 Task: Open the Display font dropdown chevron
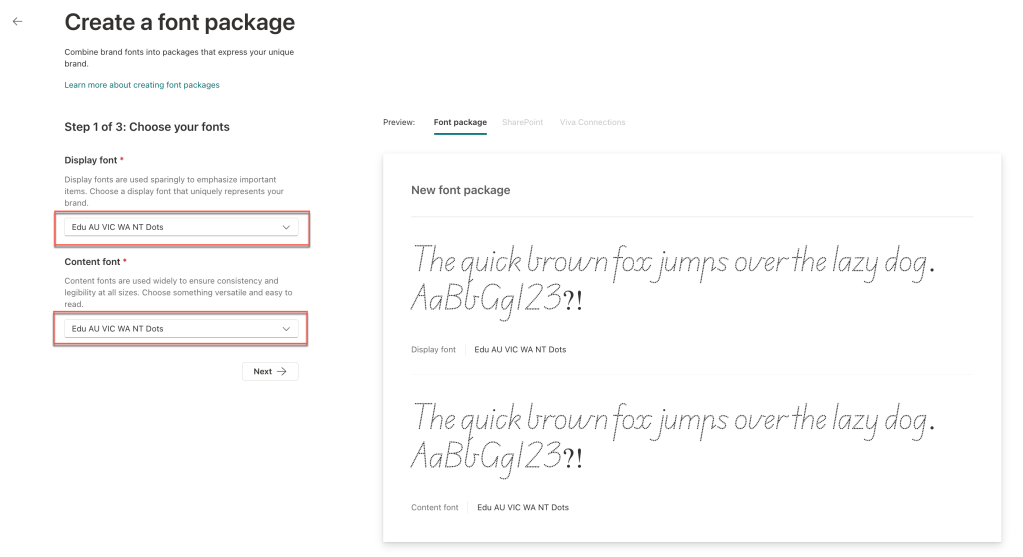(x=286, y=227)
